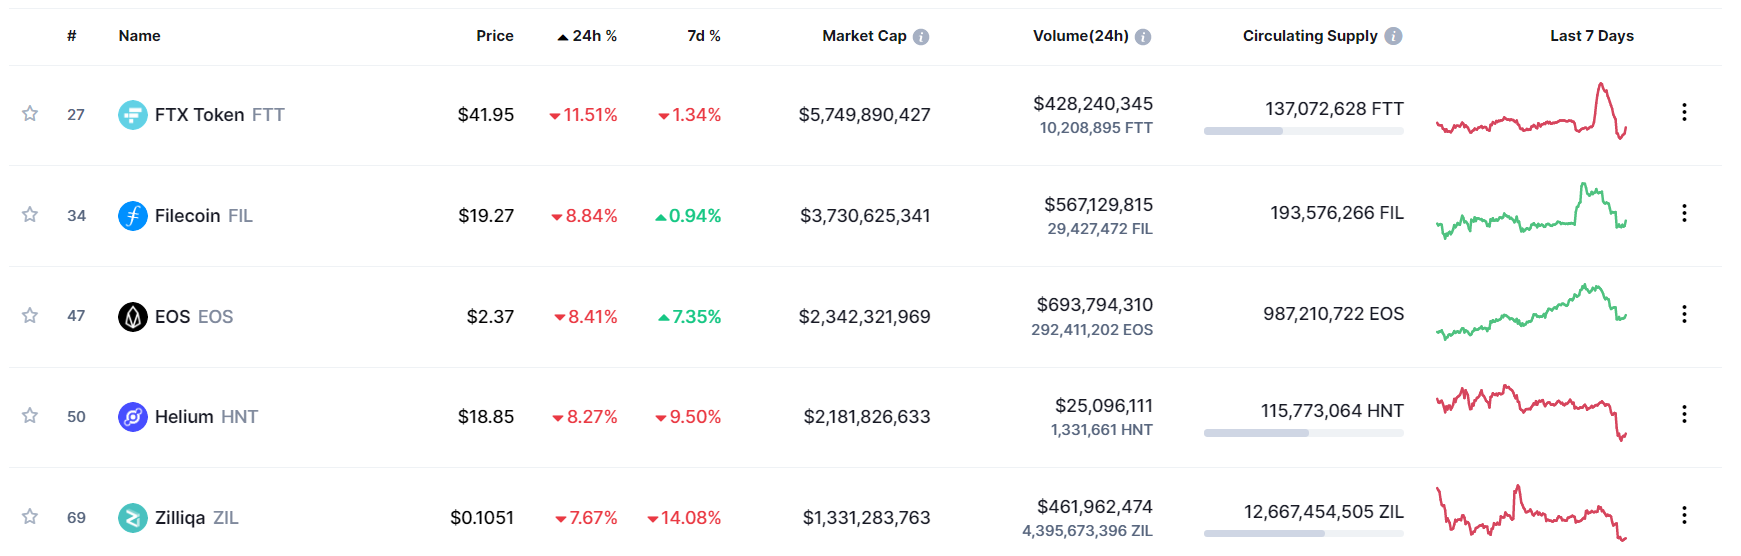This screenshot has height=556, width=1741.
Task: Star Helium for the watchlist
Action: [30, 416]
